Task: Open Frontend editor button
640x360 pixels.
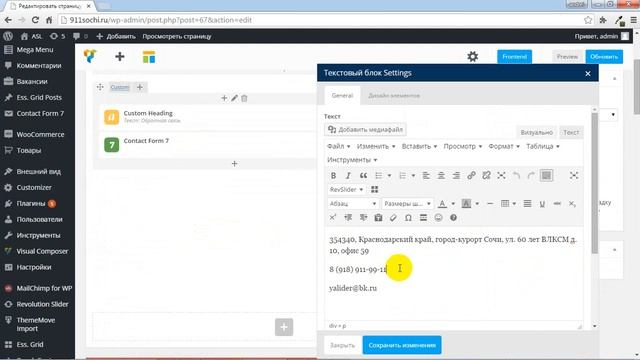Action: click(514, 56)
